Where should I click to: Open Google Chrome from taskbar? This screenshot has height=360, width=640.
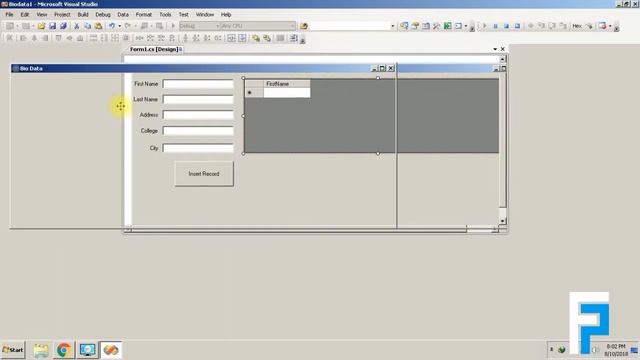[64, 350]
